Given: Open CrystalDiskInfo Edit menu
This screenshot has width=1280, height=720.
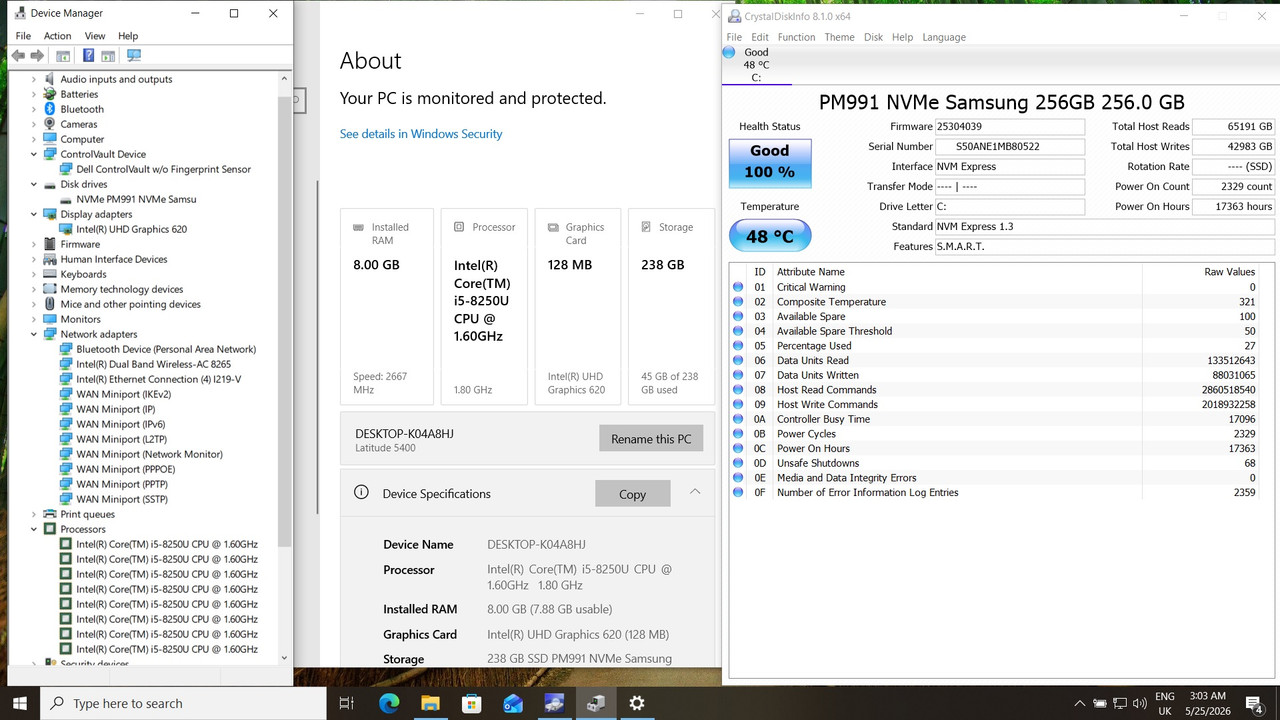Looking at the screenshot, I should point(760,37).
